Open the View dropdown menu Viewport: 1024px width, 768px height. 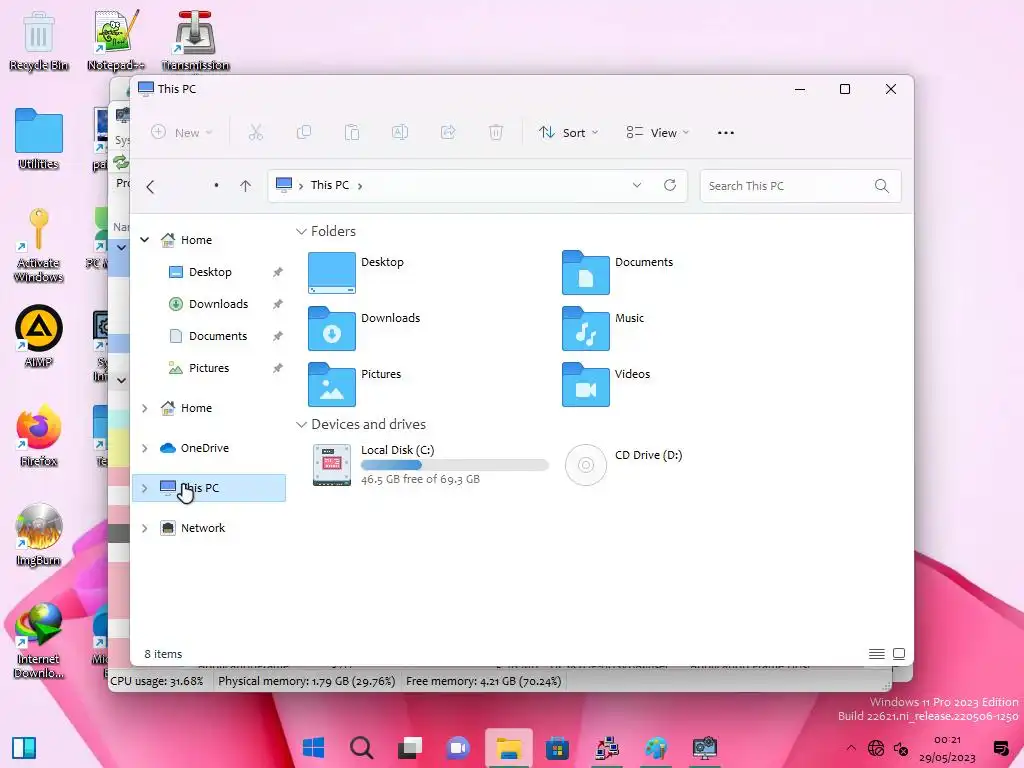coord(658,133)
